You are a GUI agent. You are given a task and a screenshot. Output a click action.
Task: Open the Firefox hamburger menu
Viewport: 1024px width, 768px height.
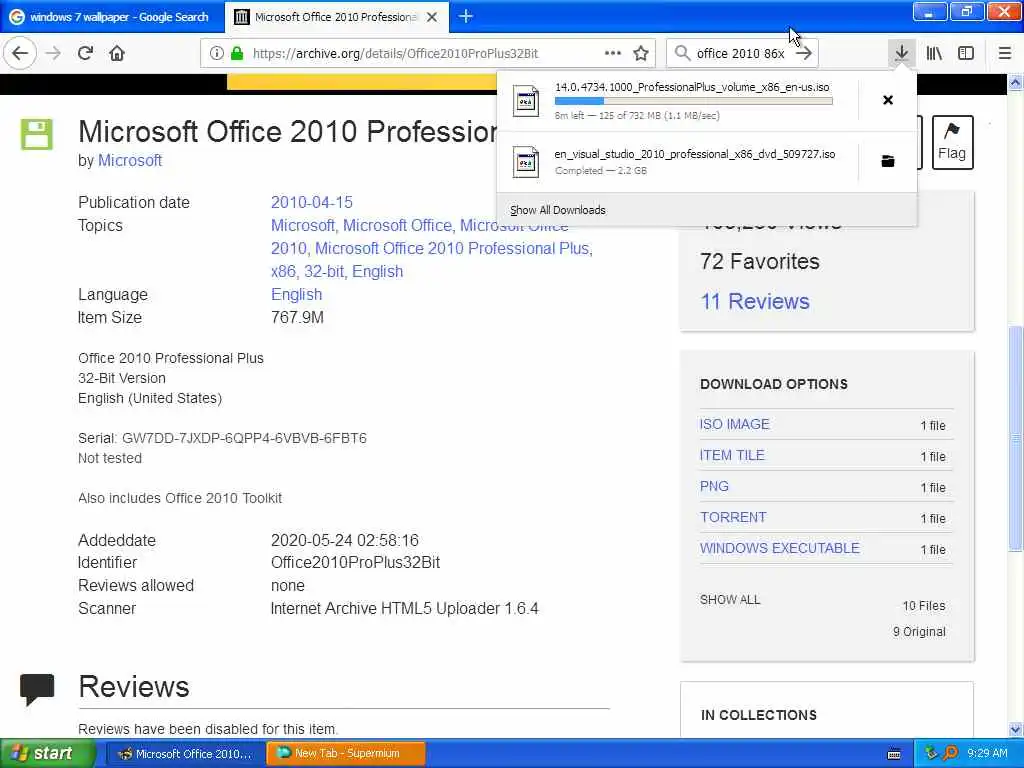pos(1004,53)
